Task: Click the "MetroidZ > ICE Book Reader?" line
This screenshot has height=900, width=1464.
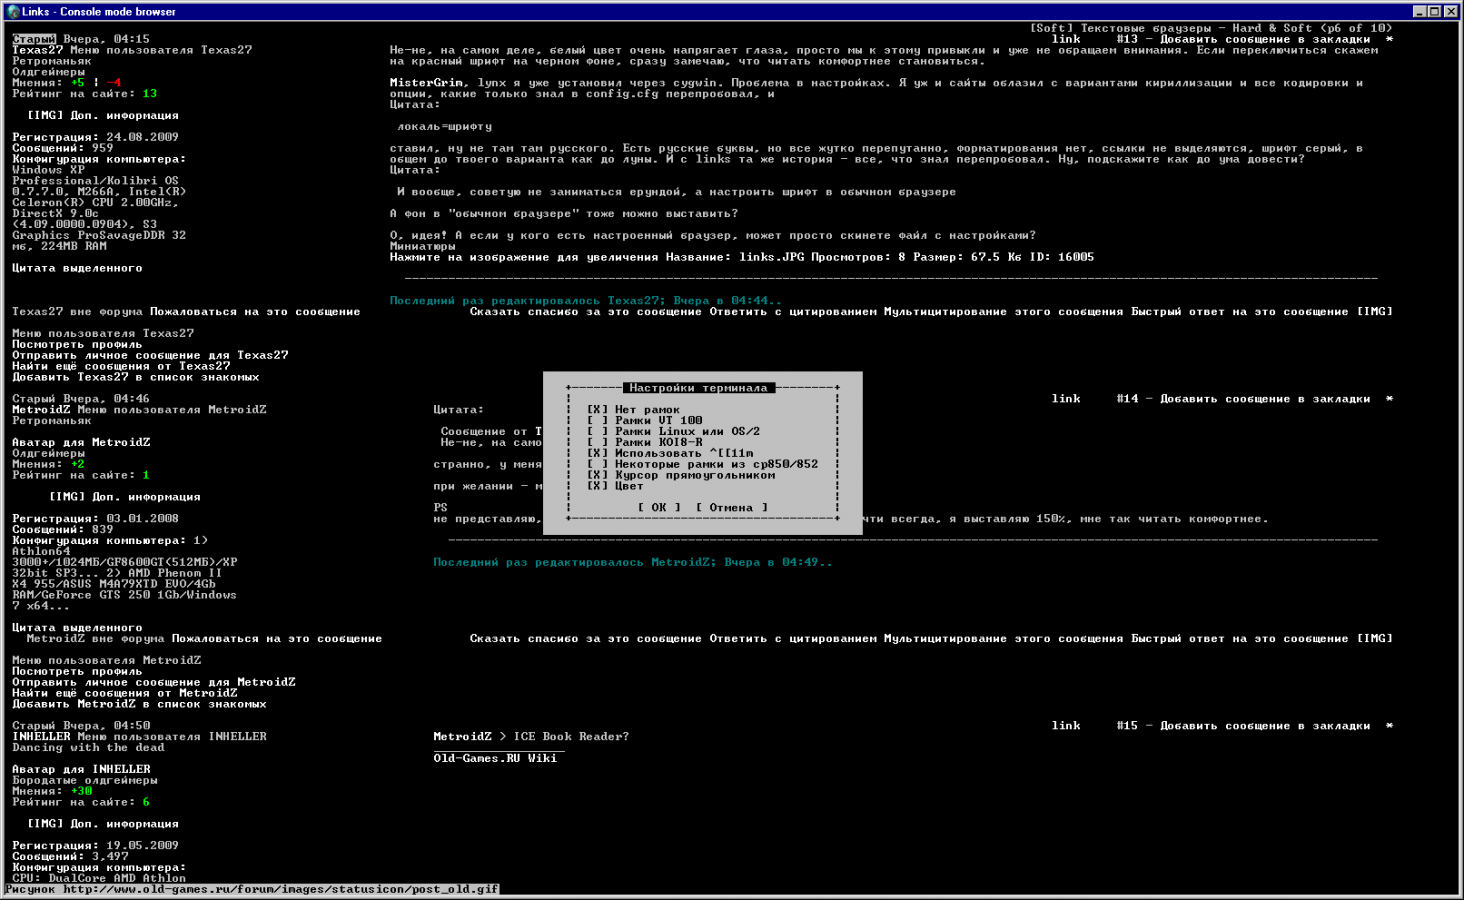Action: (531, 737)
